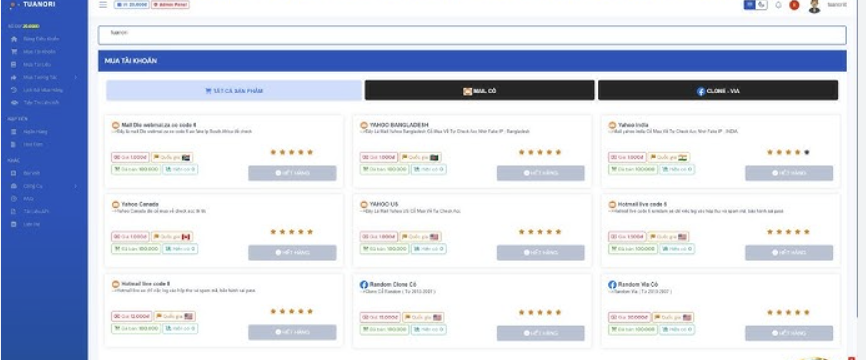This screenshot has width=866, height=360.
Task: Click the red circular badge in header
Action: pyautogui.click(x=794, y=5)
